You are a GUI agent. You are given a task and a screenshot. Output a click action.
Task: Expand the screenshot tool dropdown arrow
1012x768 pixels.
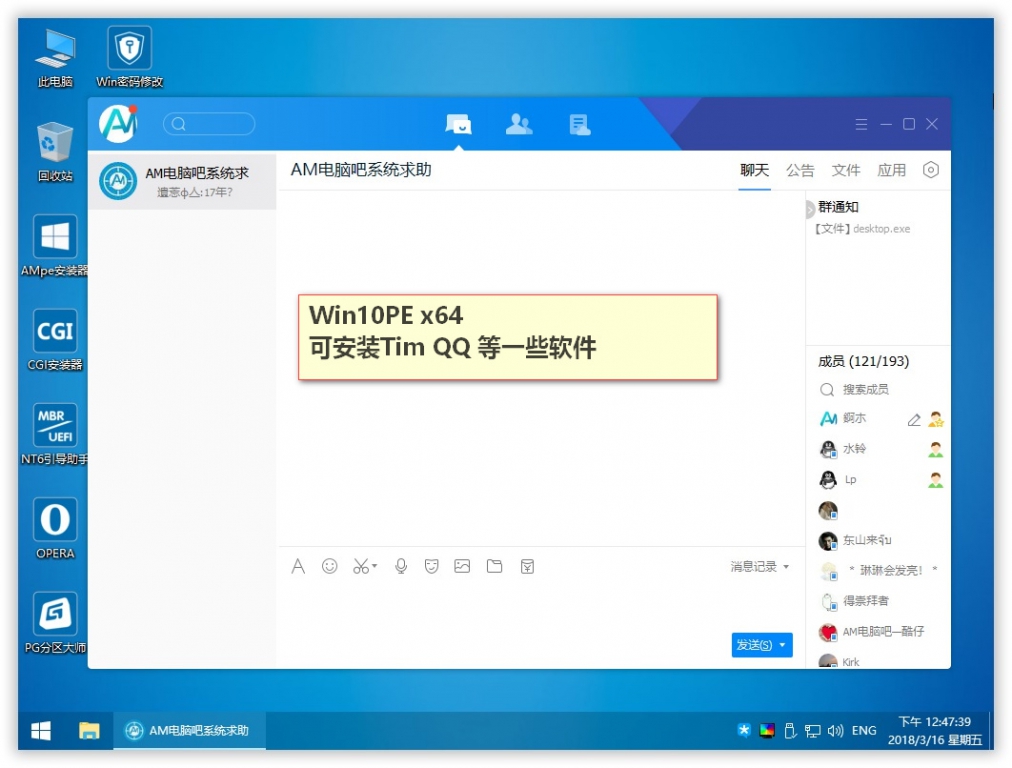(374, 566)
